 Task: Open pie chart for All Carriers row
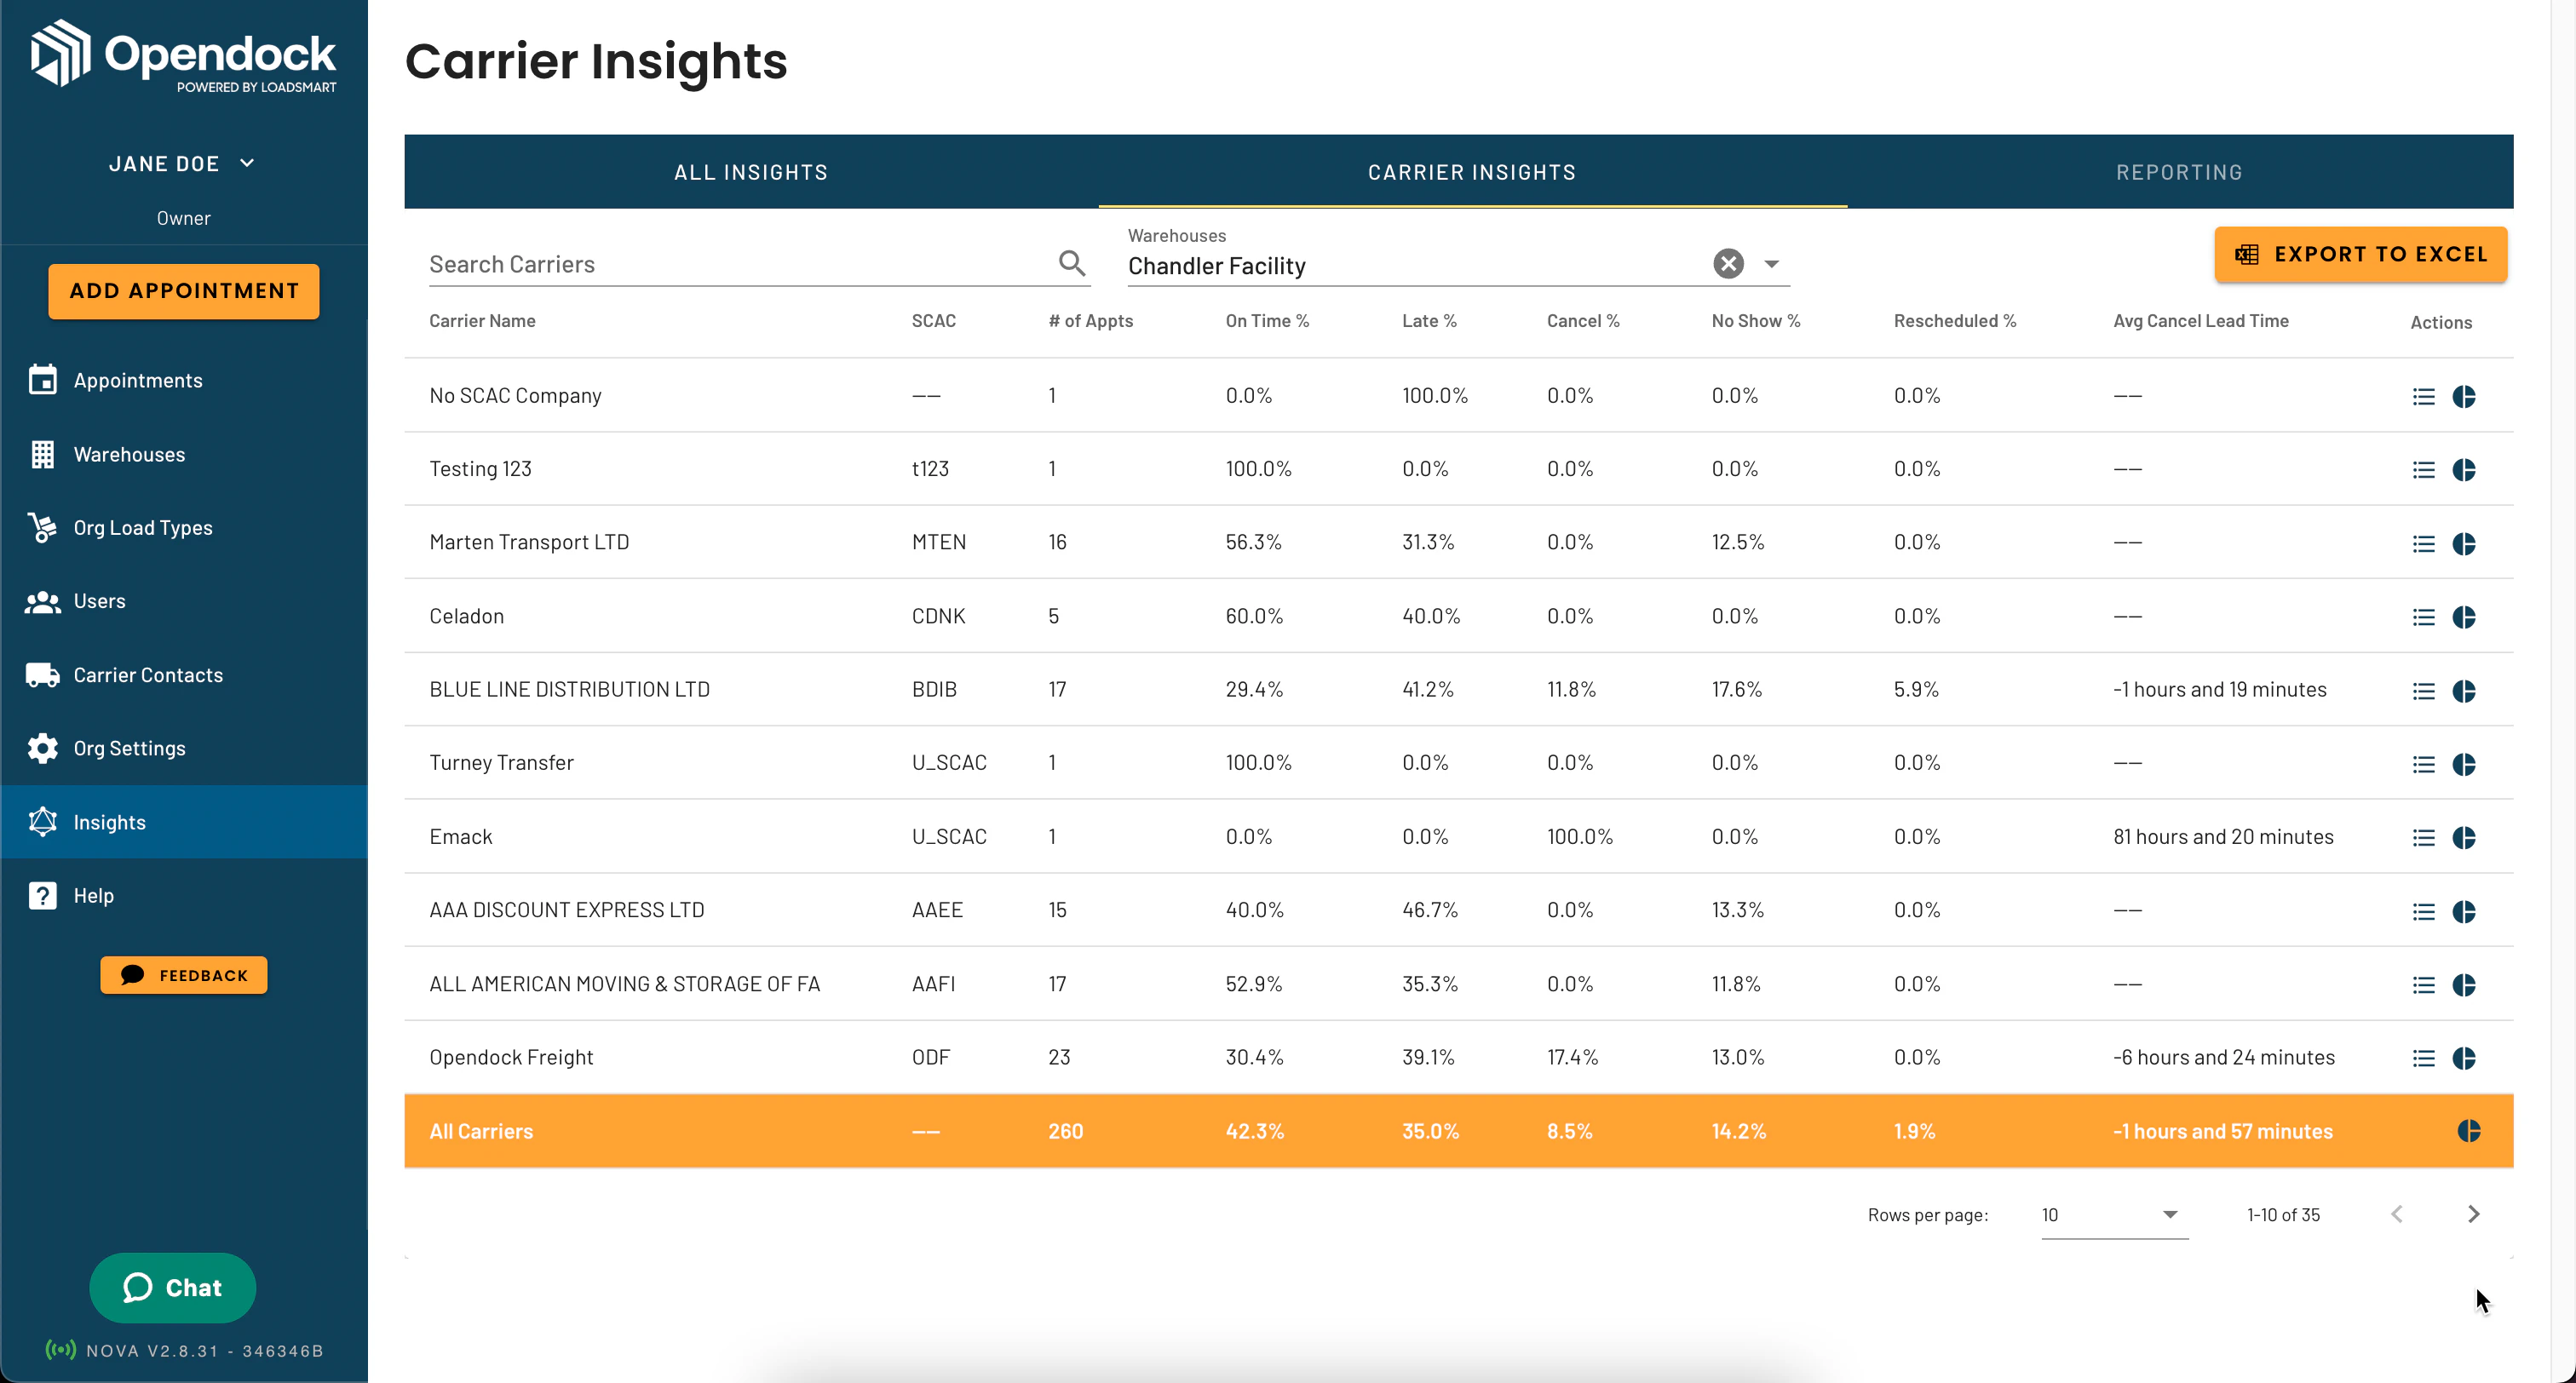(x=2468, y=1131)
